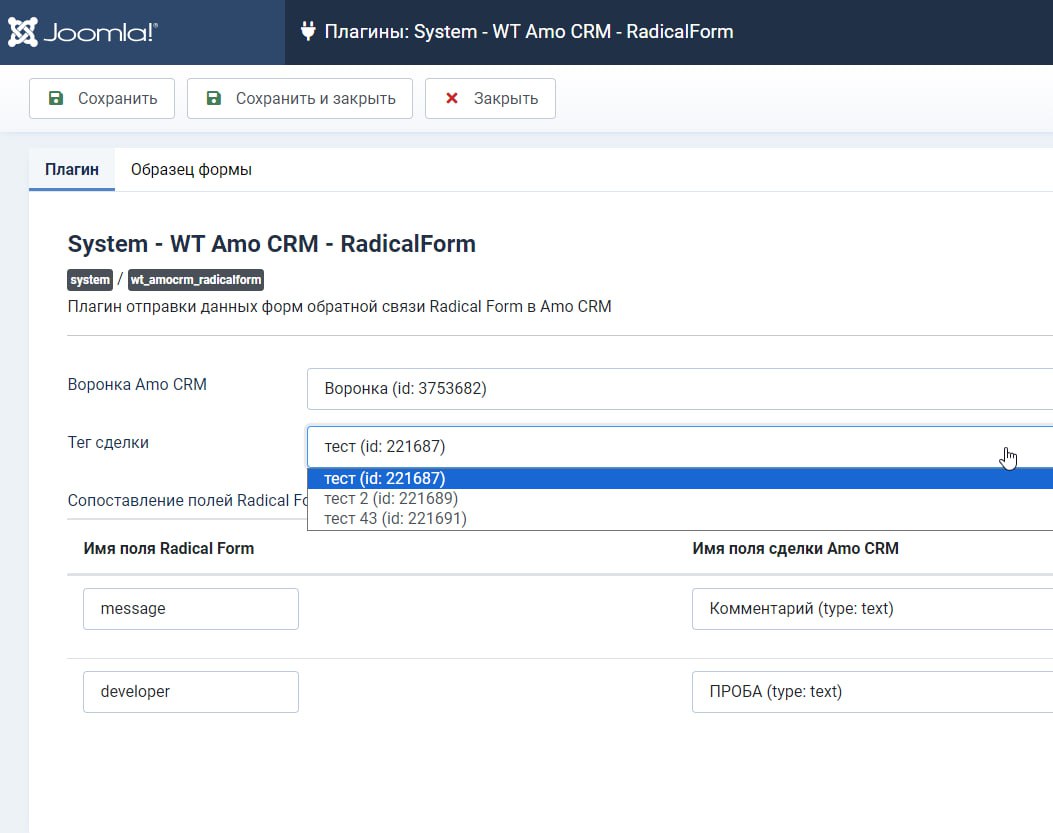
Task: Click the system badge
Action: pos(90,279)
